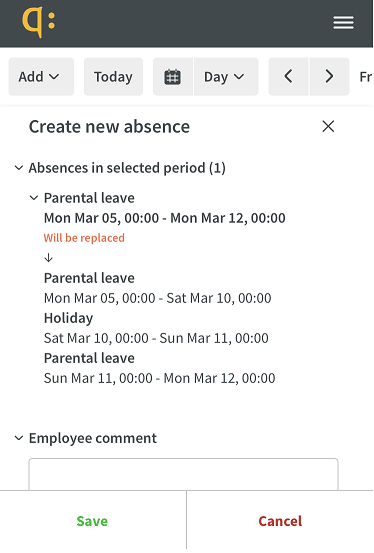Save the new absence
Viewport: 374px width, 553px height.
[x=92, y=521]
